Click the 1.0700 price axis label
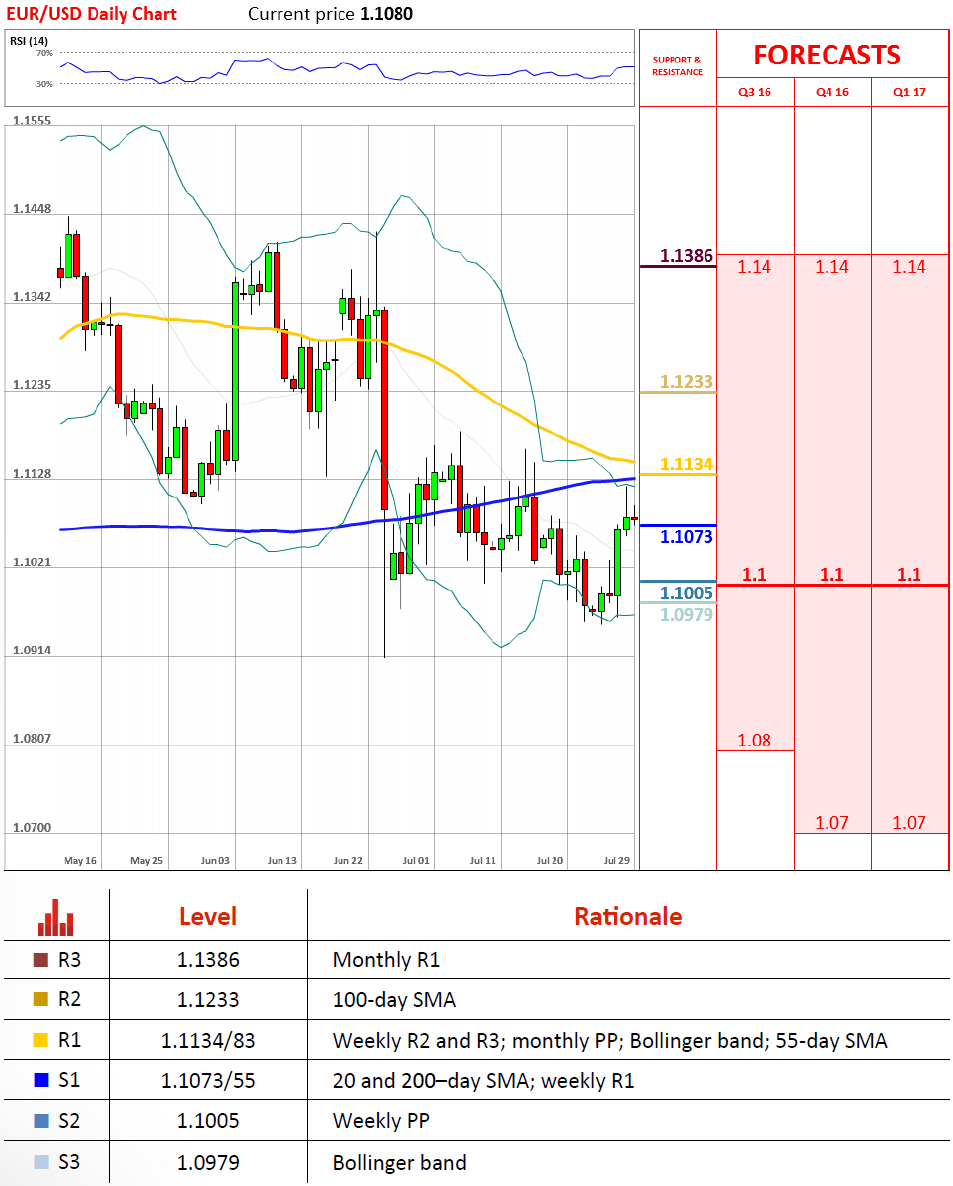 pyautogui.click(x=32, y=827)
